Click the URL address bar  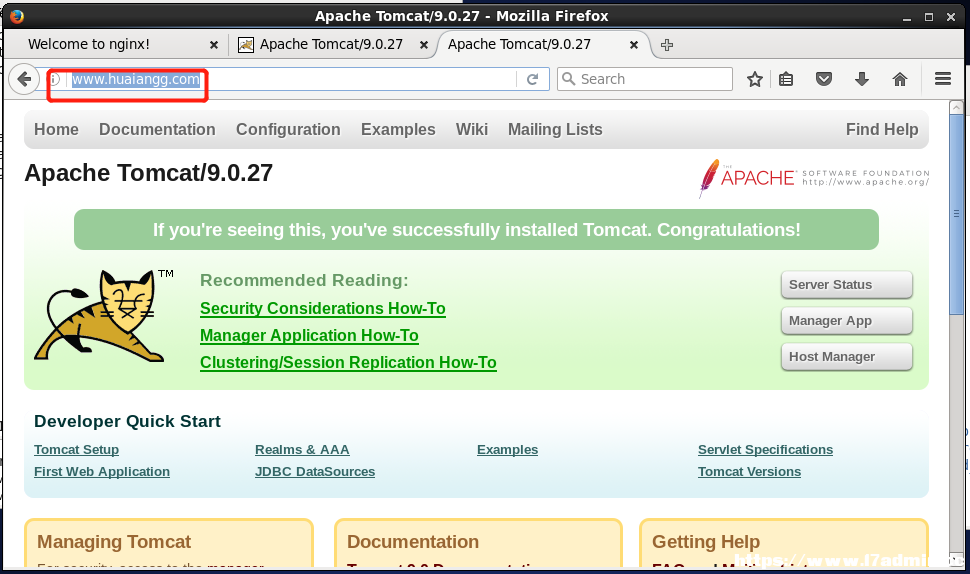coord(291,79)
